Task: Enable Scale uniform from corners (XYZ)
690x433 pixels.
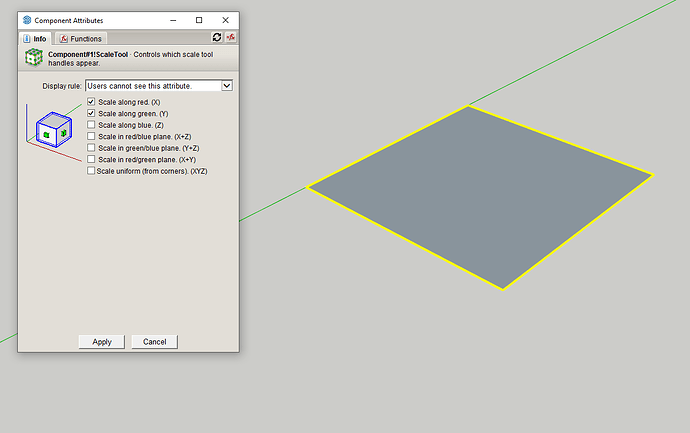Action: tap(91, 170)
